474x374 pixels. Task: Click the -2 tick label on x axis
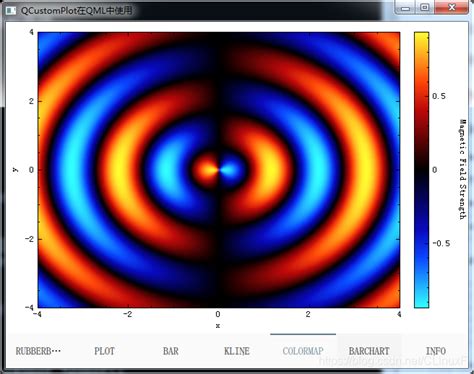pyautogui.click(x=128, y=314)
